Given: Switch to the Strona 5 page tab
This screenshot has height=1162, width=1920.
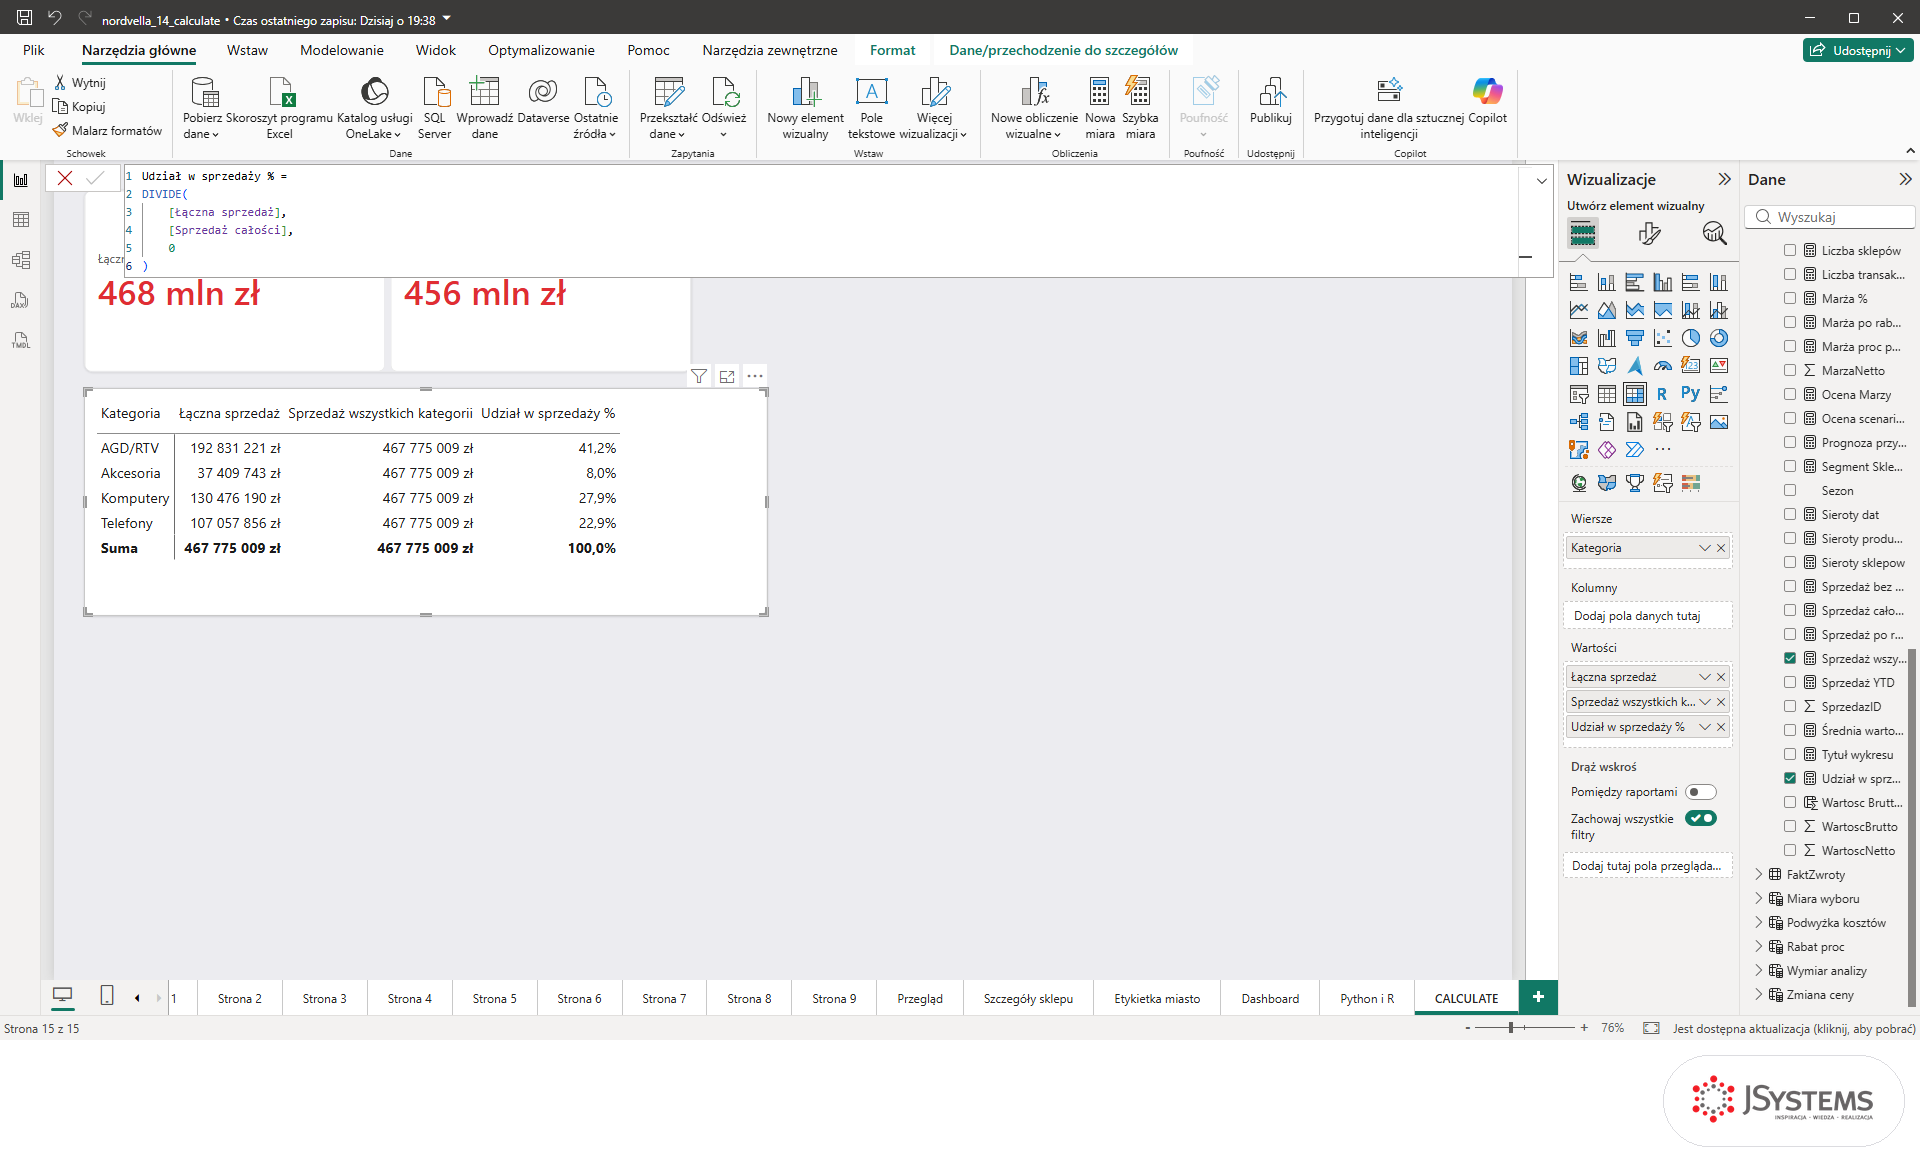Looking at the screenshot, I should click(x=495, y=998).
